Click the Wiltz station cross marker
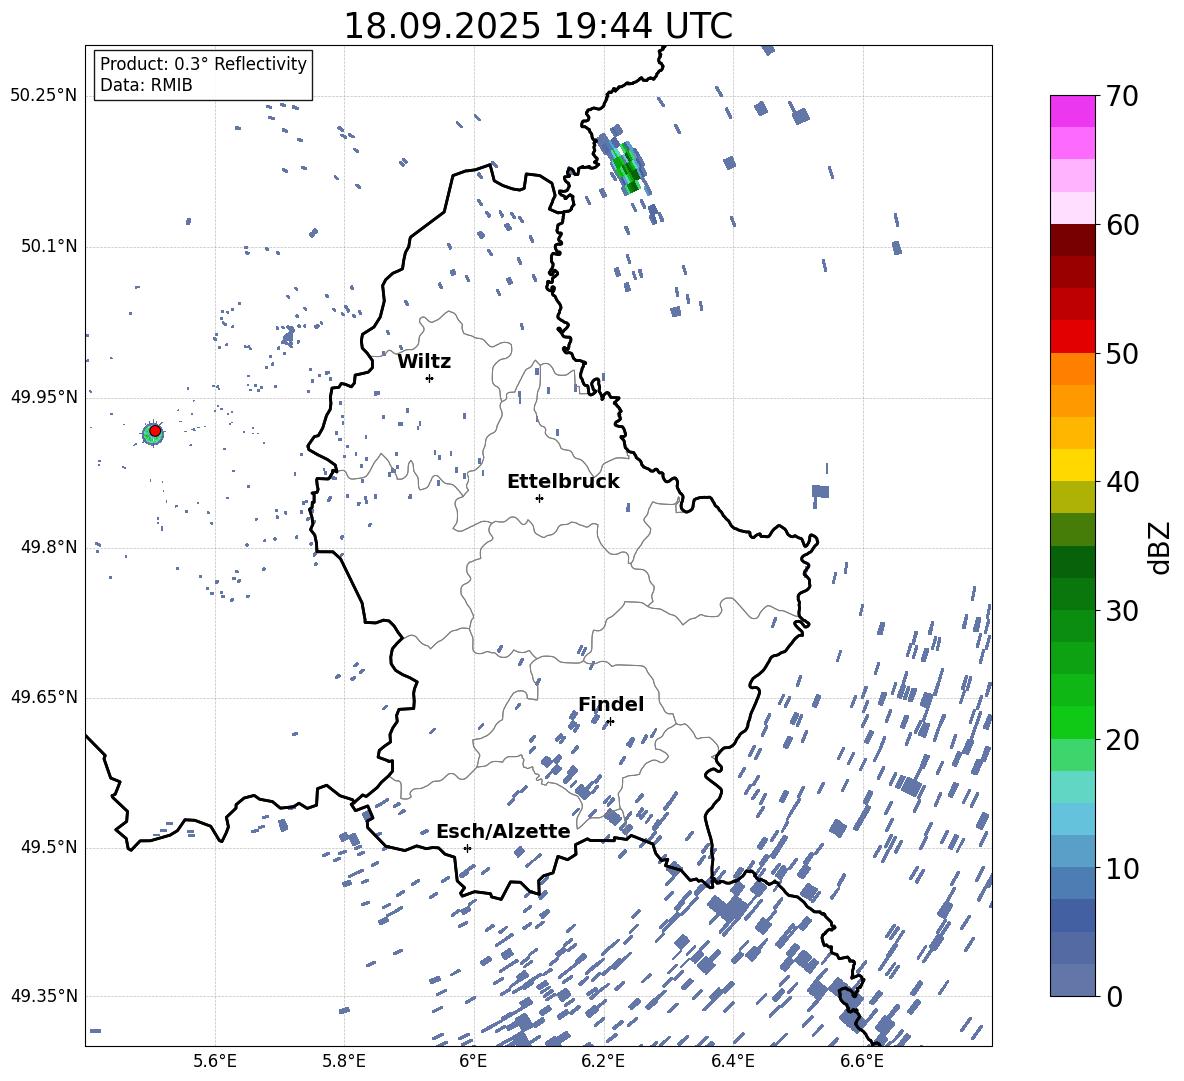This screenshot has width=1184, height=1081. [430, 378]
